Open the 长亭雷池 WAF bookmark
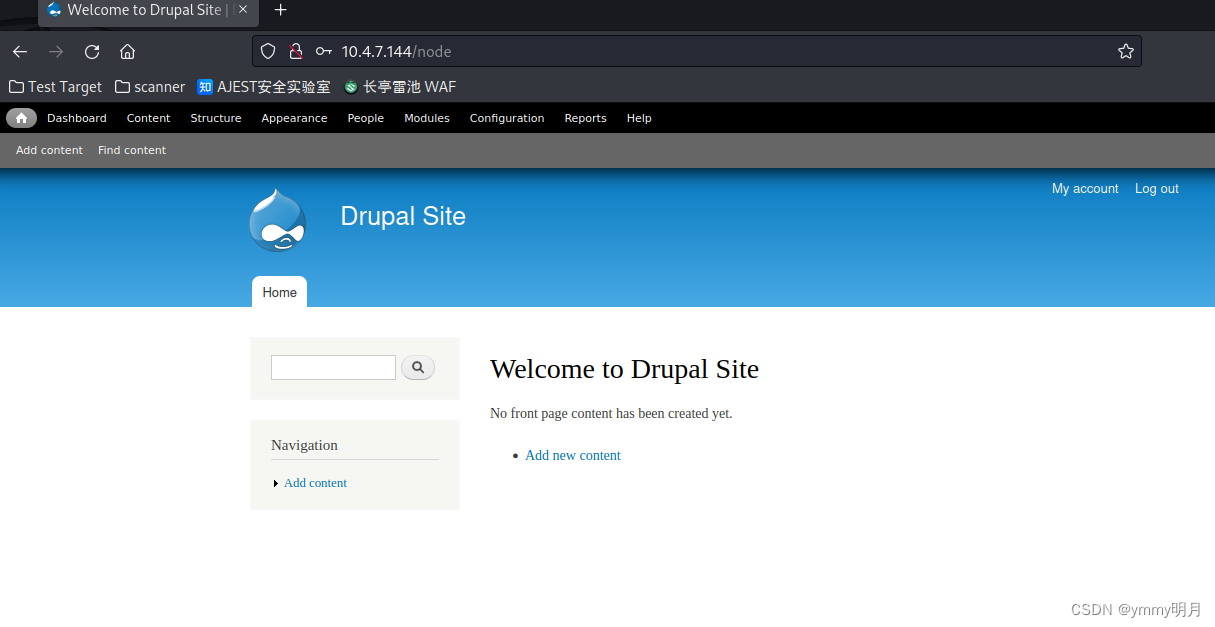The image size is (1215, 627). [x=400, y=87]
